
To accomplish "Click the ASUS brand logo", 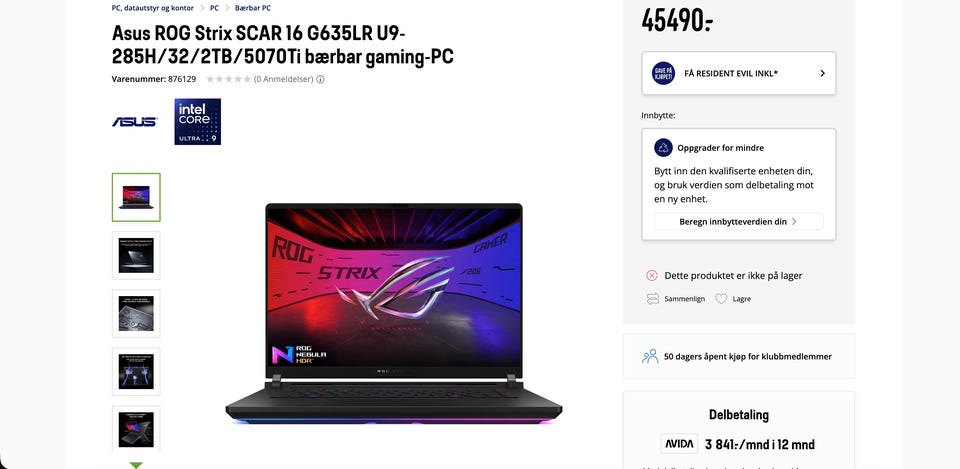I will click(x=134, y=122).
